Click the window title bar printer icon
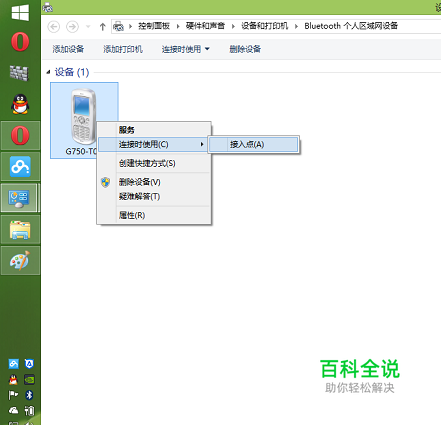Screen dimensions: 441x425 [x=48, y=7]
